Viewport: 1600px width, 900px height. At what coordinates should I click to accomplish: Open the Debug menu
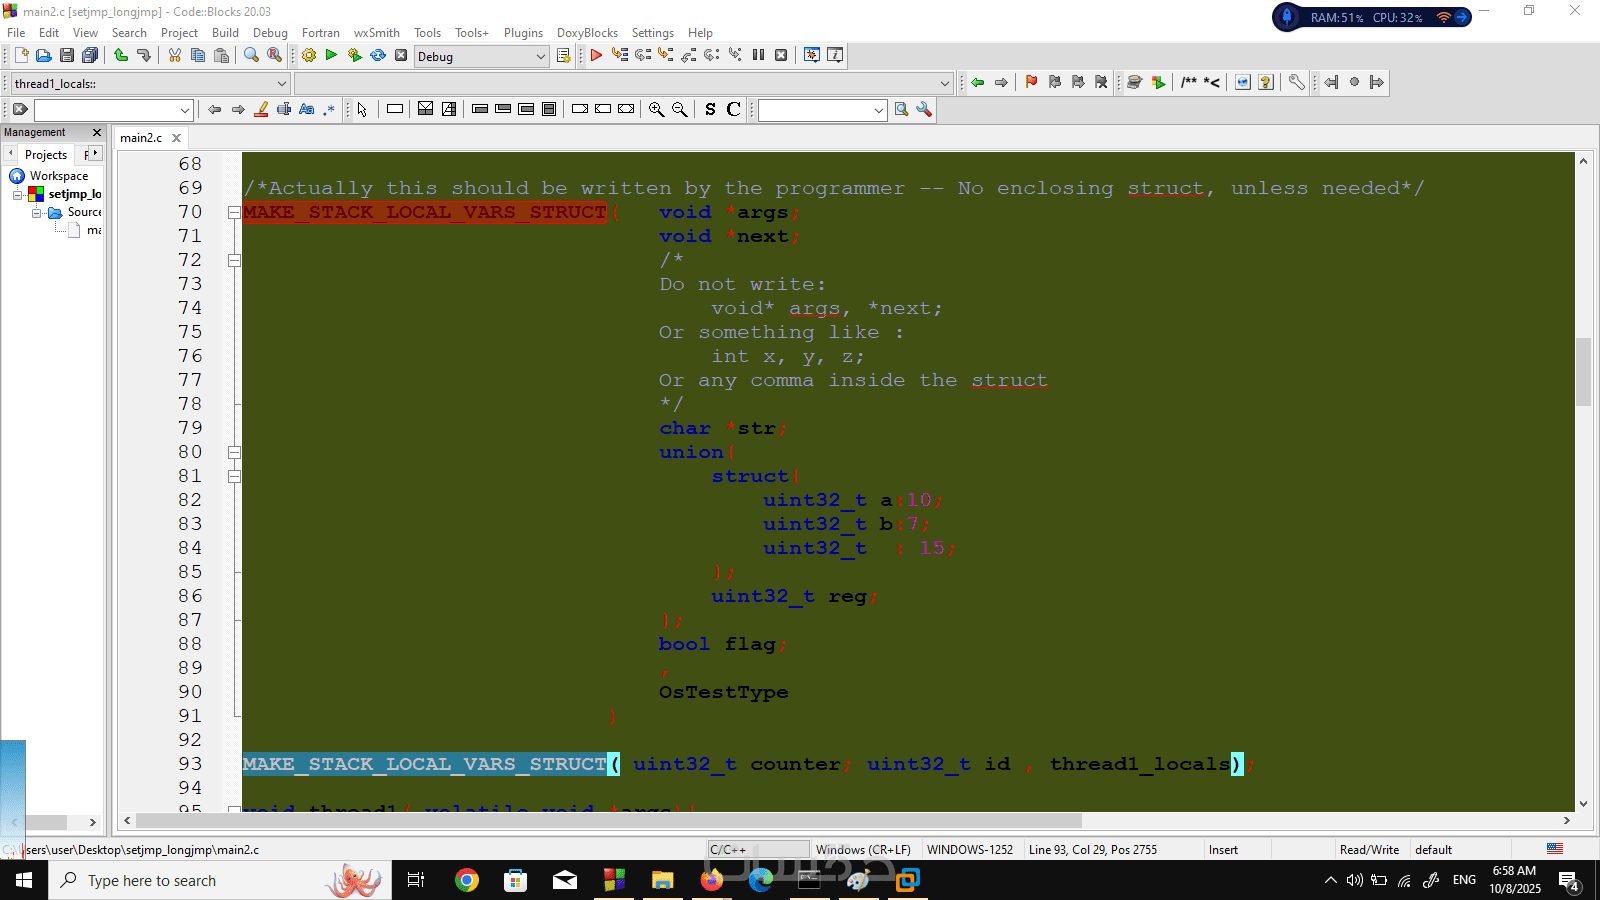click(x=270, y=33)
